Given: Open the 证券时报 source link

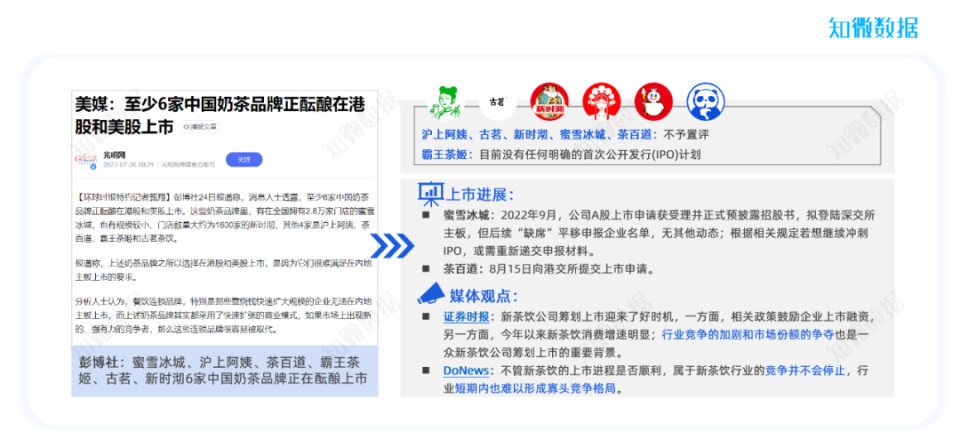Looking at the screenshot, I should [466, 317].
